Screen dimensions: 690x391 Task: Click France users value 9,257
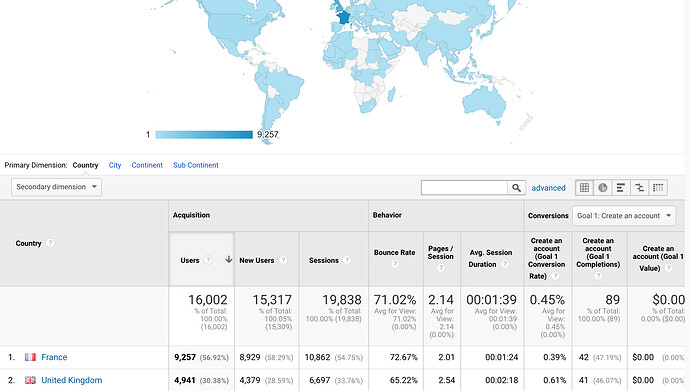(x=185, y=357)
